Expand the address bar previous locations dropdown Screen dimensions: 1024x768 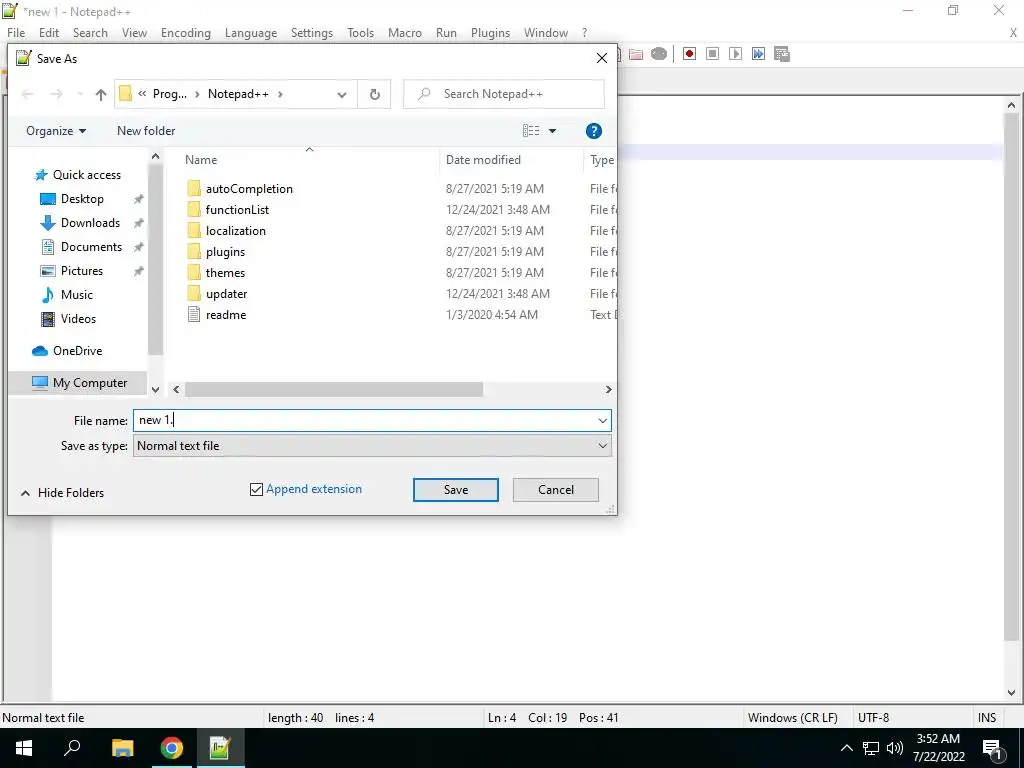[342, 95]
